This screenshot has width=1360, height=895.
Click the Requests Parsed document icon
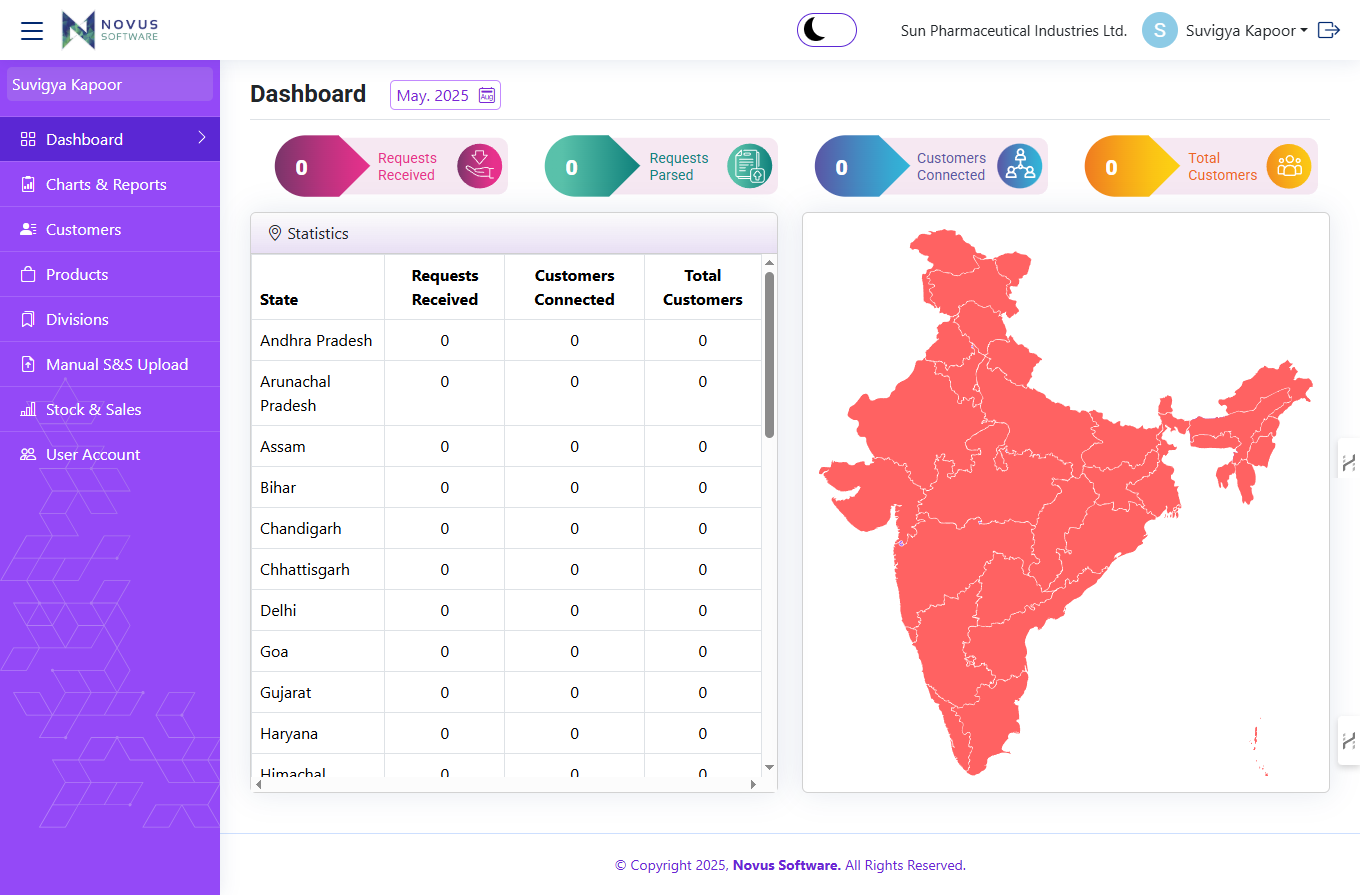(x=749, y=166)
